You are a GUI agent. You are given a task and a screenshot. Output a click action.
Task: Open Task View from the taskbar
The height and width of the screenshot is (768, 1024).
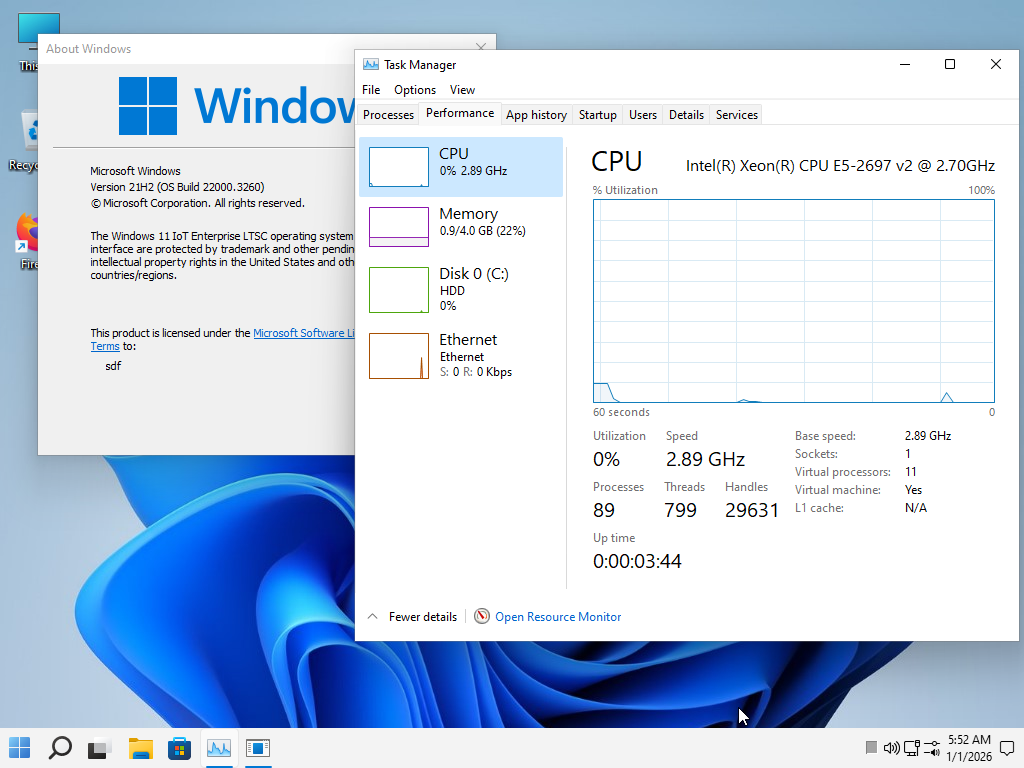click(99, 748)
